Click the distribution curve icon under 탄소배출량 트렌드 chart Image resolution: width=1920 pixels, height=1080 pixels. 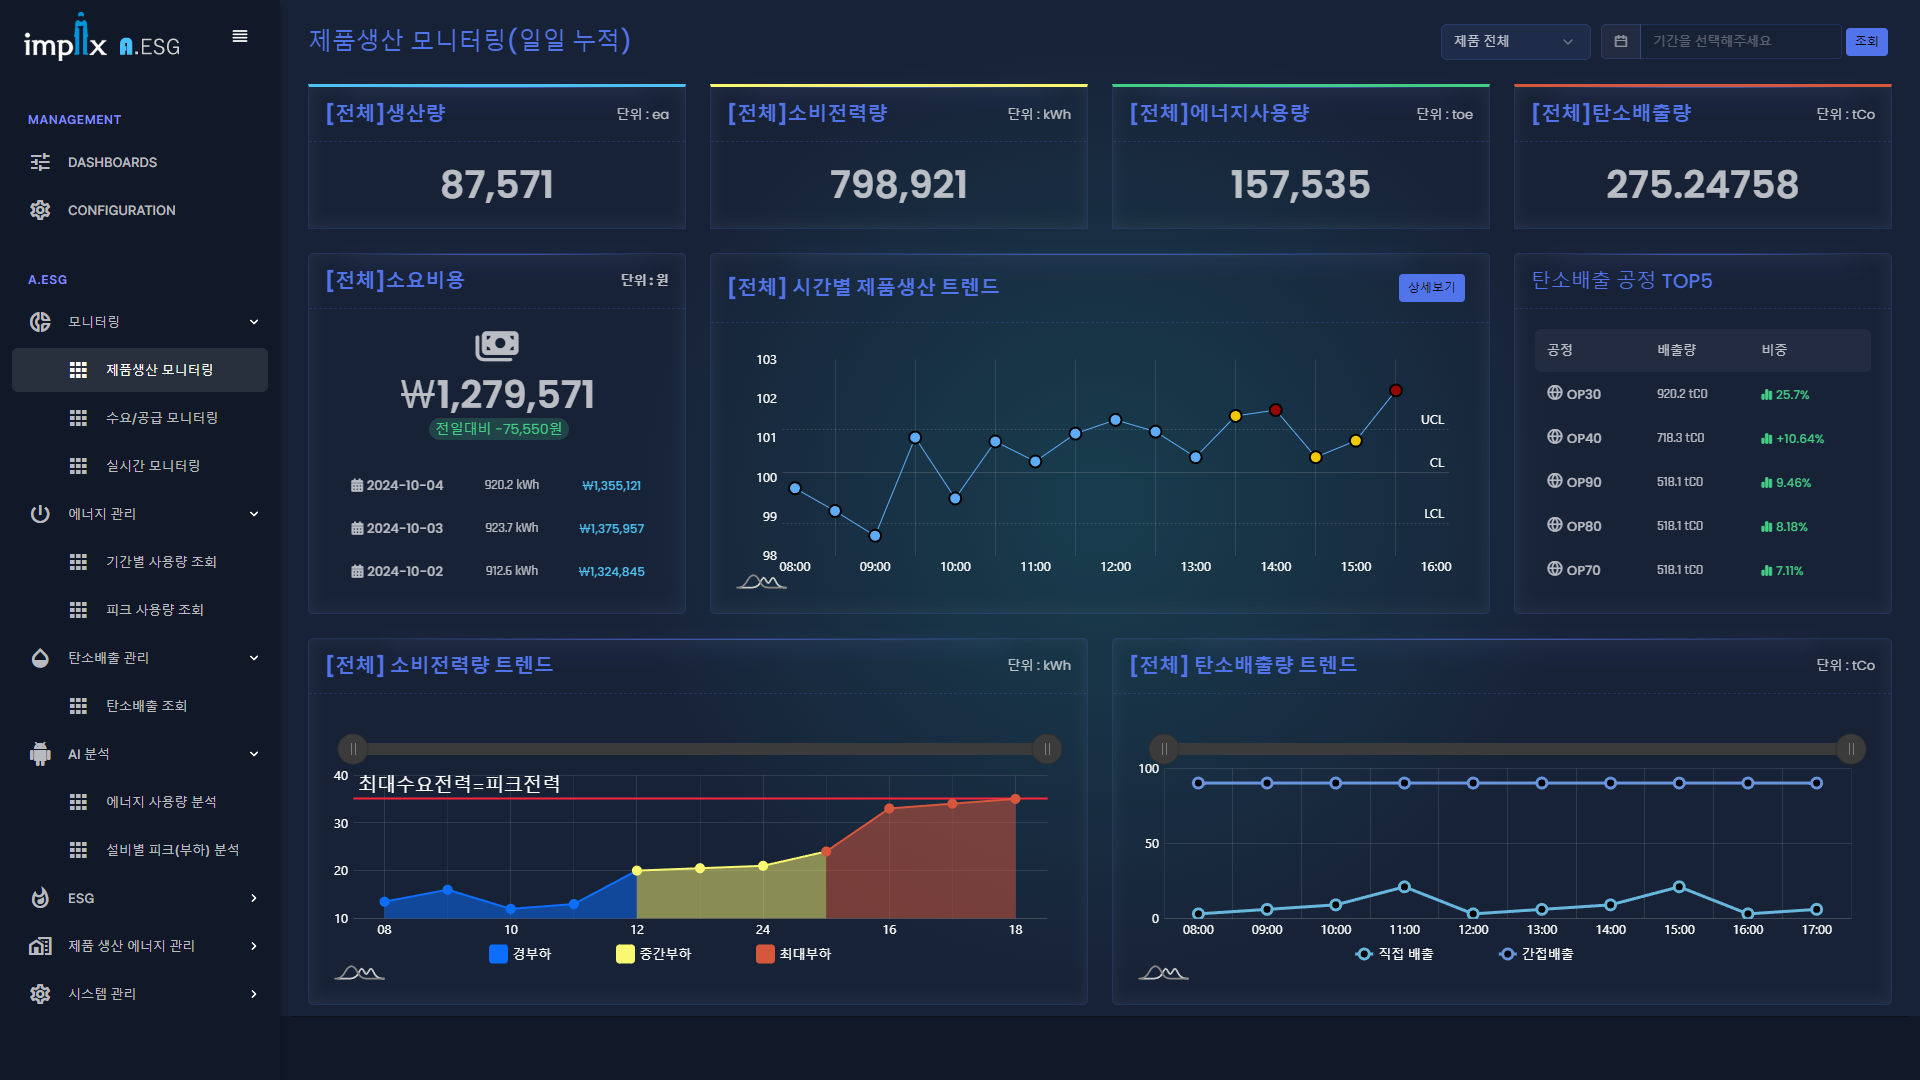click(x=1163, y=973)
